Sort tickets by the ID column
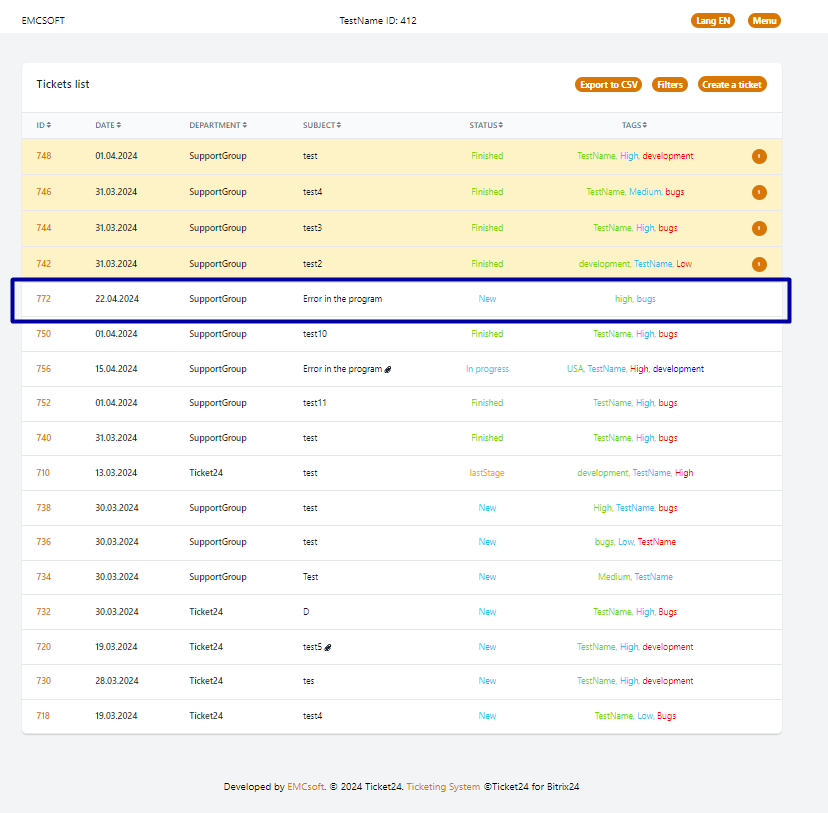The image size is (828, 813). coord(44,125)
